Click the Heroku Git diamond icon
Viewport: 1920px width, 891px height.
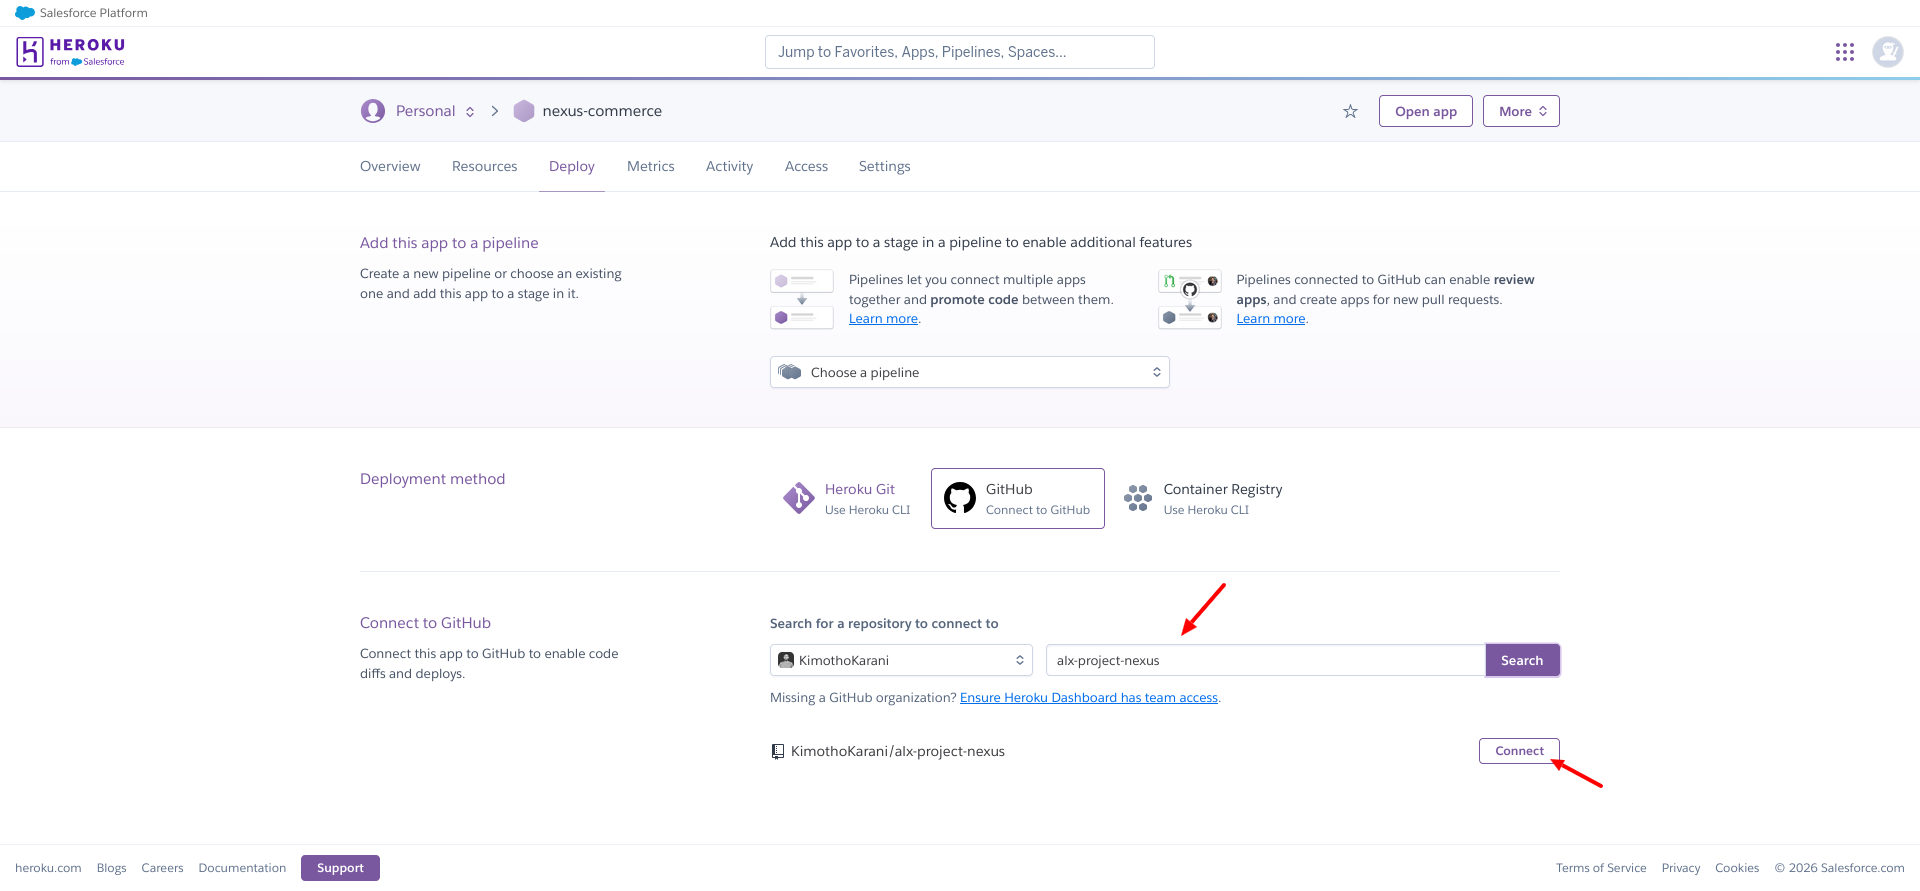point(799,498)
